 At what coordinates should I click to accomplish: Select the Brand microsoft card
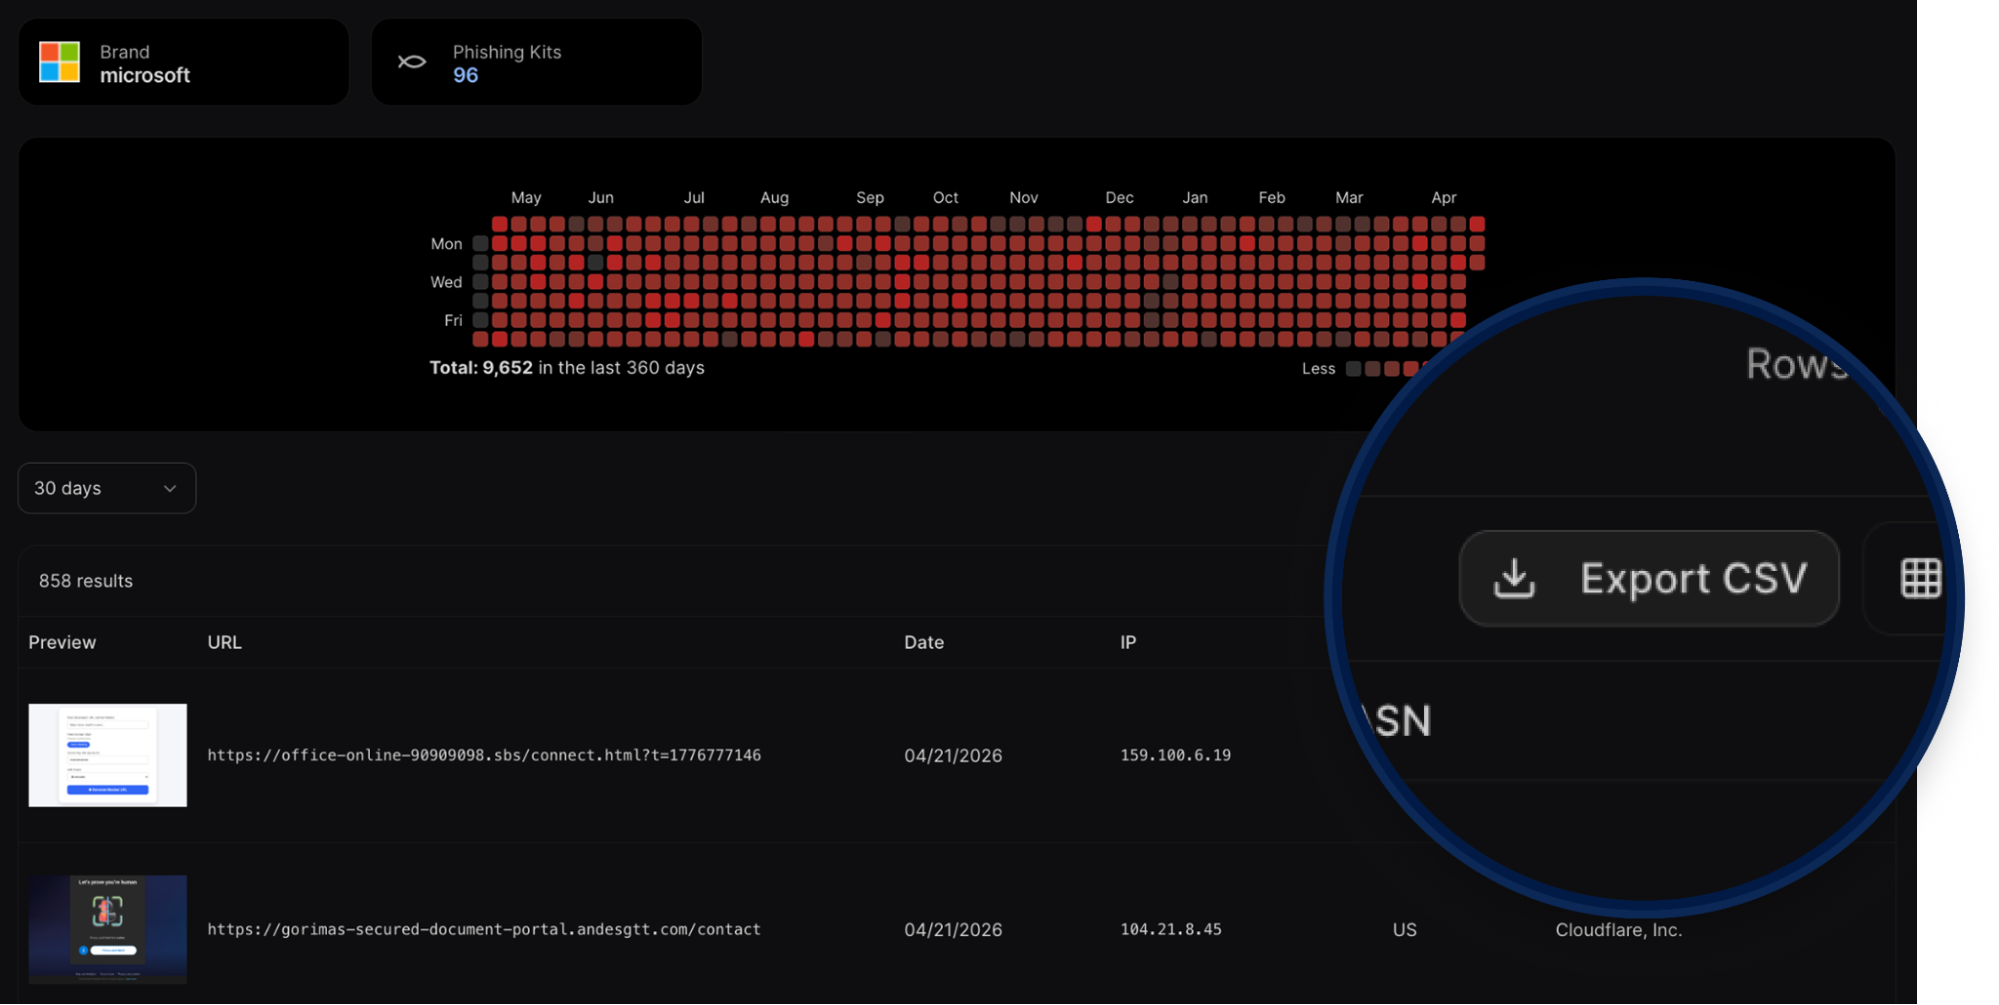pyautogui.click(x=184, y=62)
